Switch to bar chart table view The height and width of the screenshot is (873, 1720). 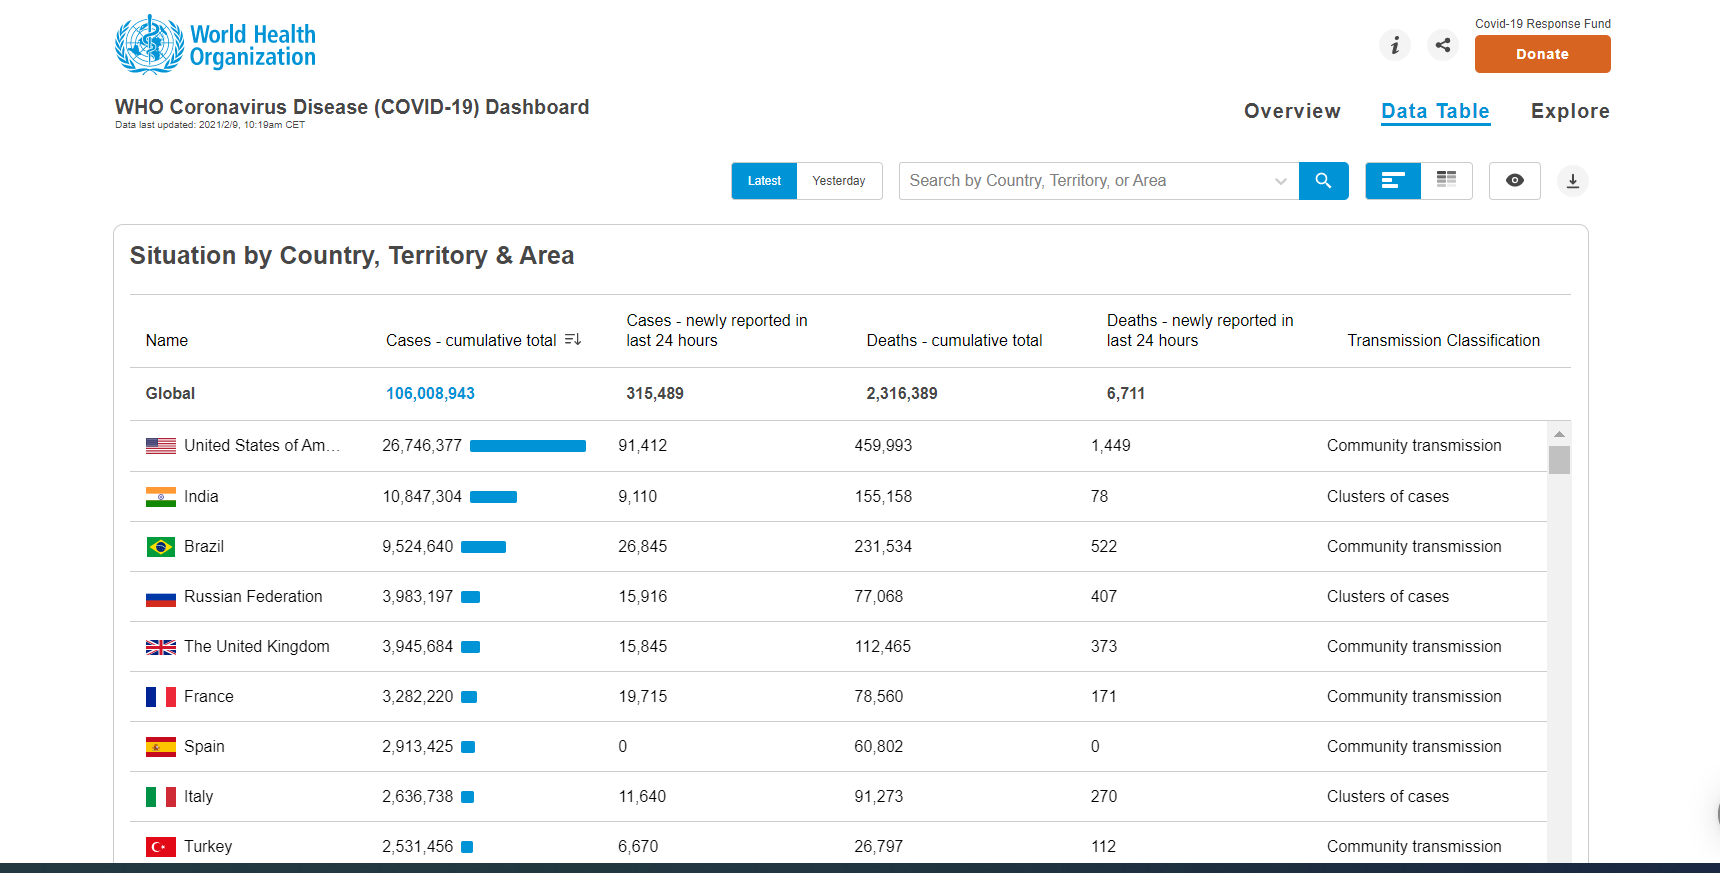point(1393,181)
